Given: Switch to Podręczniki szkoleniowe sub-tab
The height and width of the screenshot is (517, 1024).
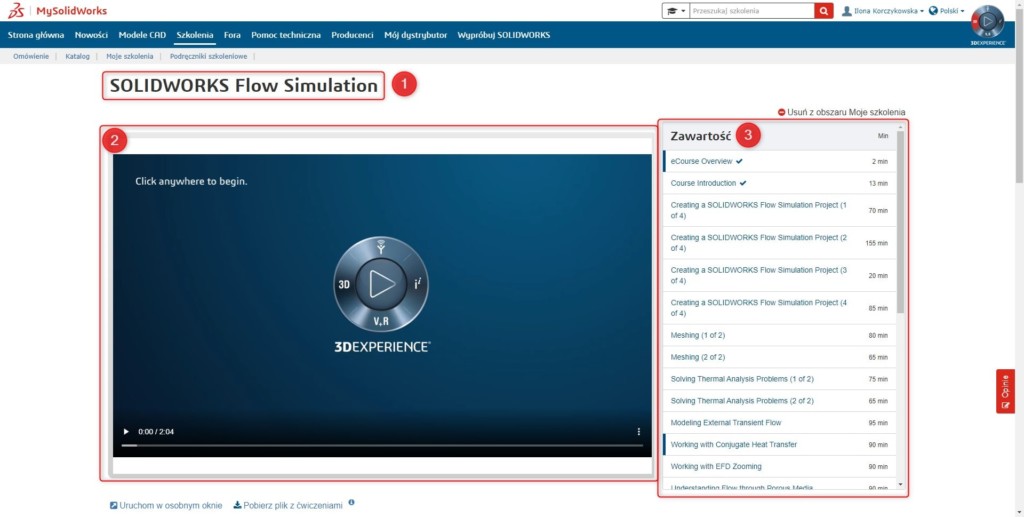Looking at the screenshot, I should click(208, 57).
